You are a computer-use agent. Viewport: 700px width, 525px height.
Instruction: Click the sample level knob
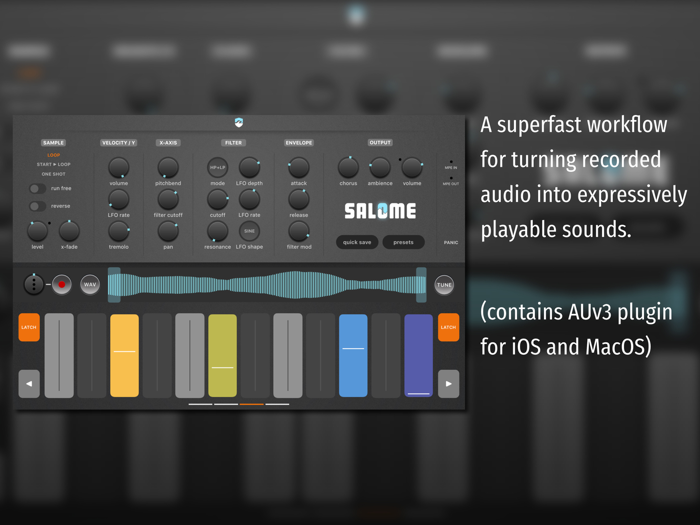pyautogui.click(x=38, y=231)
